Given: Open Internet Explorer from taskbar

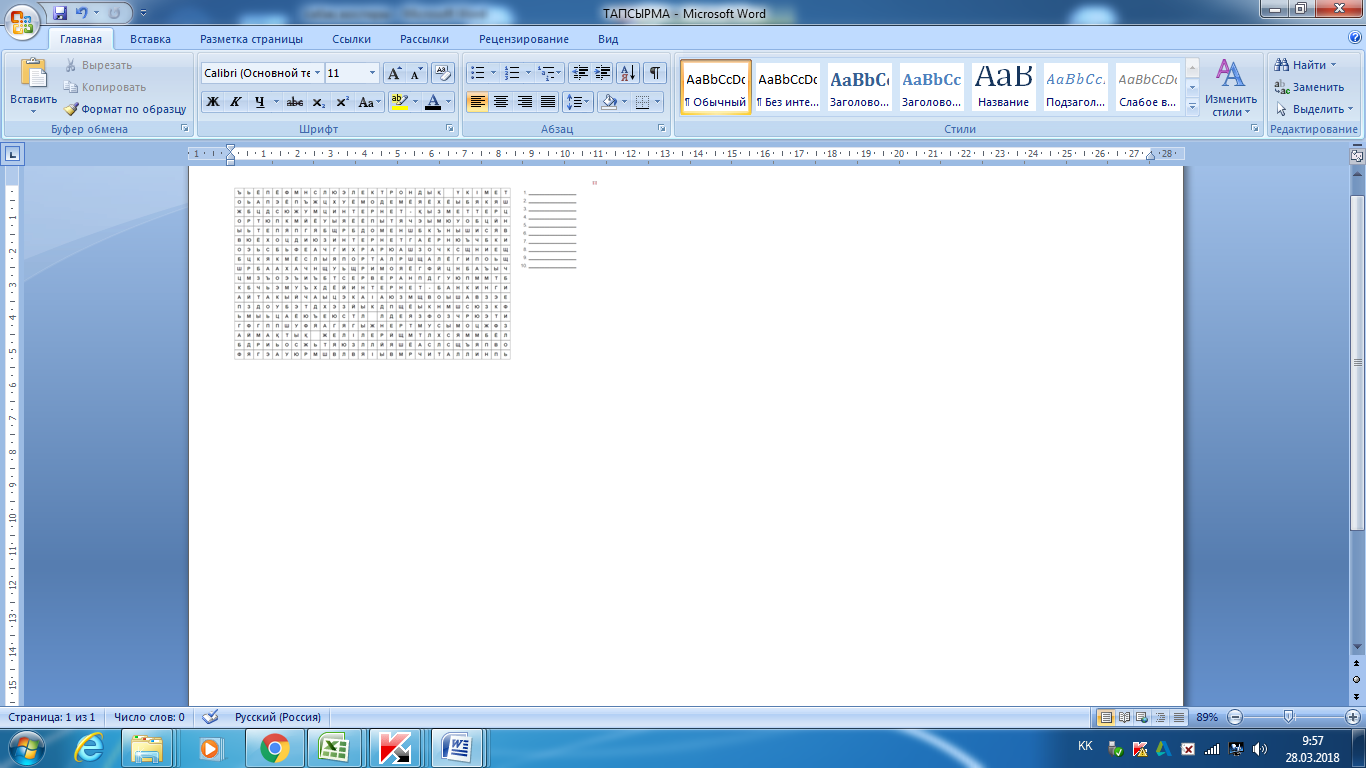Looking at the screenshot, I should [x=89, y=748].
